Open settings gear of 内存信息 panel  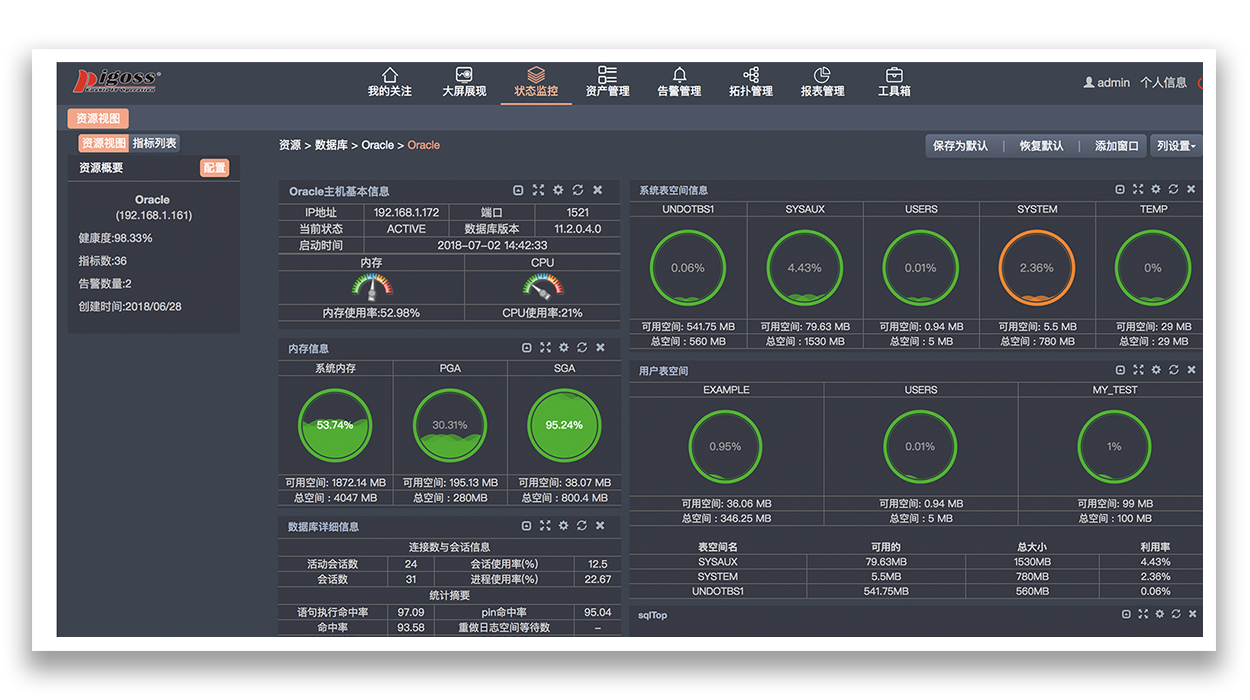[564, 348]
